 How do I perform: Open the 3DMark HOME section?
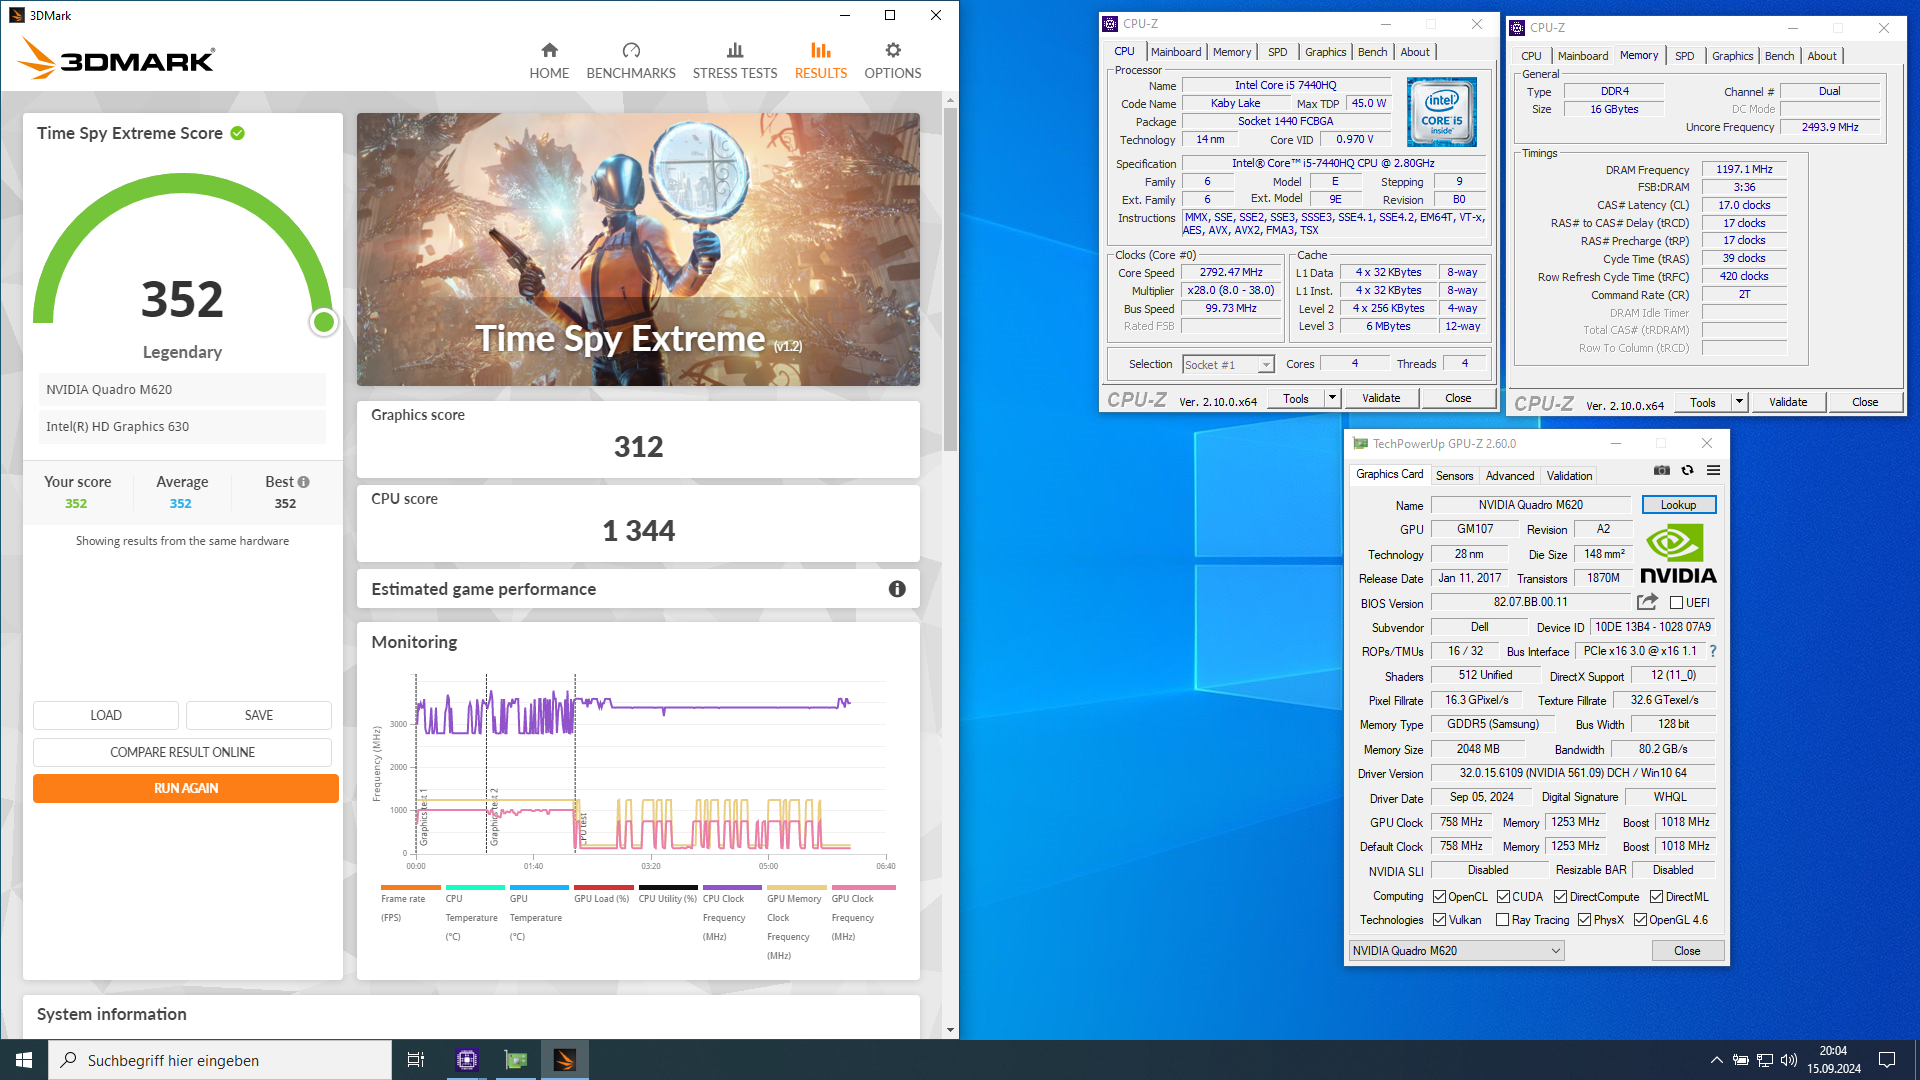[549, 61]
